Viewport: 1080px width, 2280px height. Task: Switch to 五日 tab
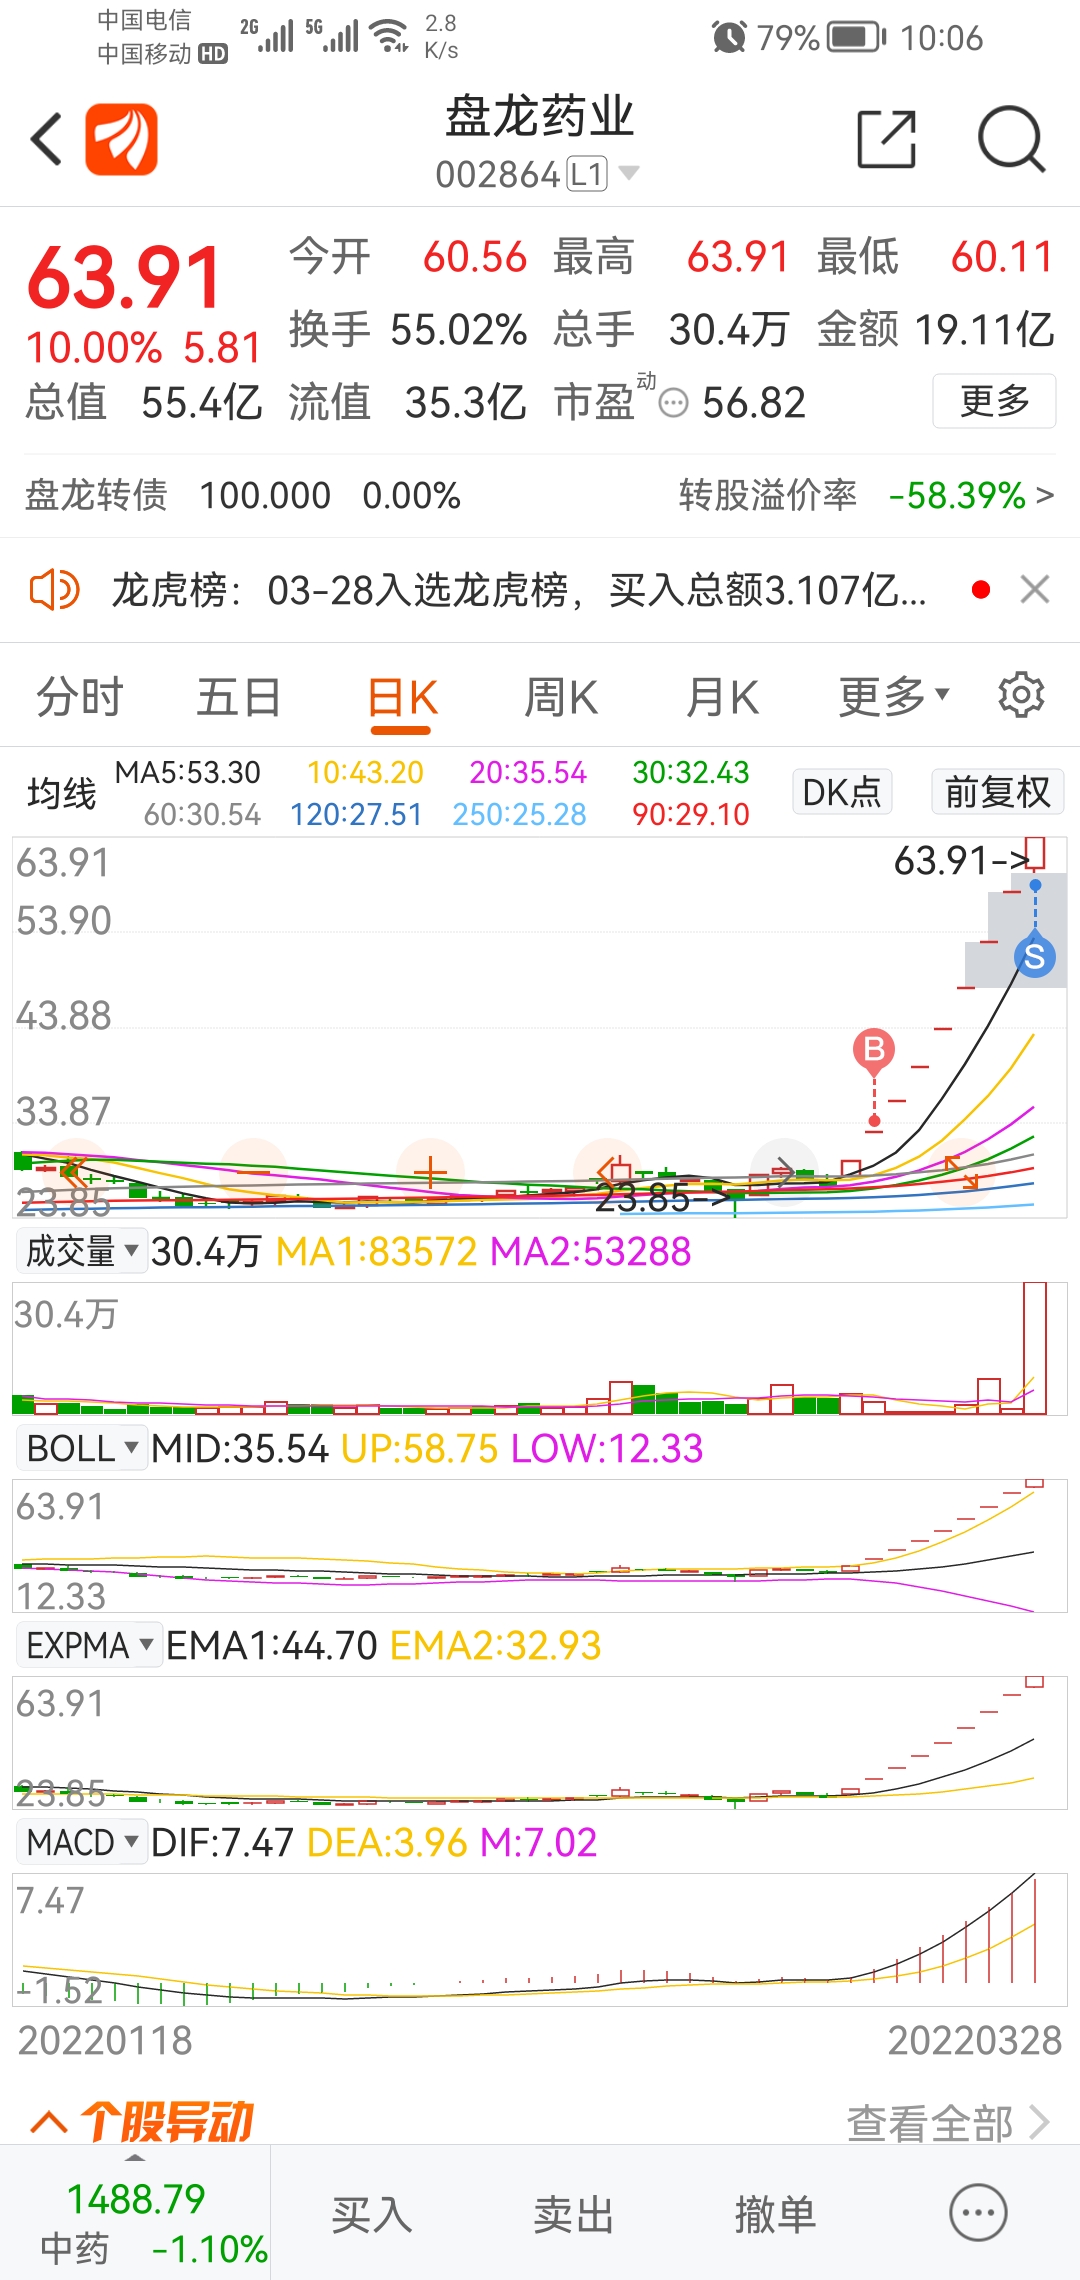tap(238, 696)
